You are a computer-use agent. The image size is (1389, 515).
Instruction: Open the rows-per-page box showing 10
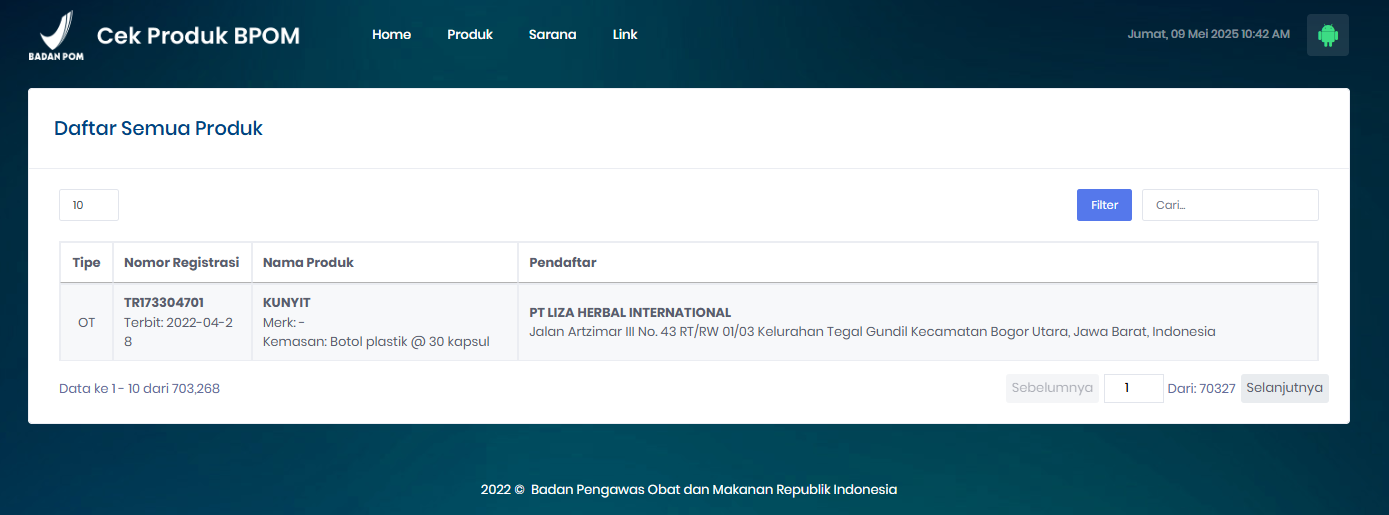89,205
